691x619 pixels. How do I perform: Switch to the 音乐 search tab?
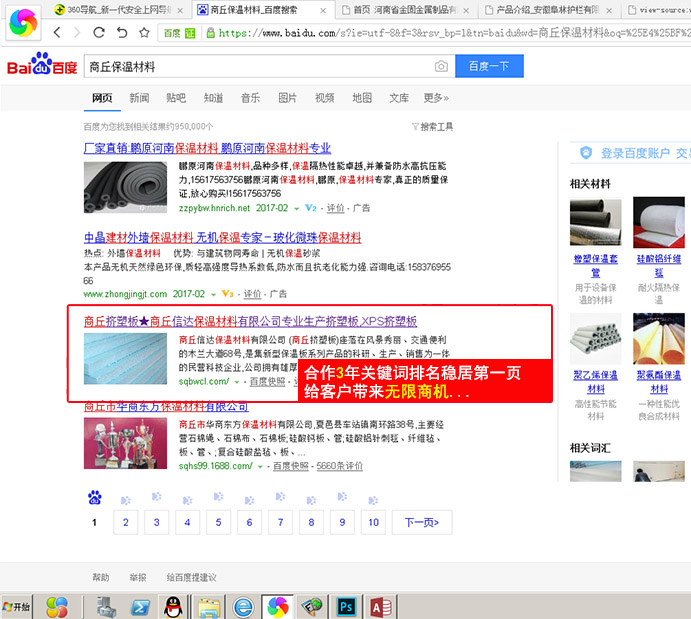coord(250,98)
